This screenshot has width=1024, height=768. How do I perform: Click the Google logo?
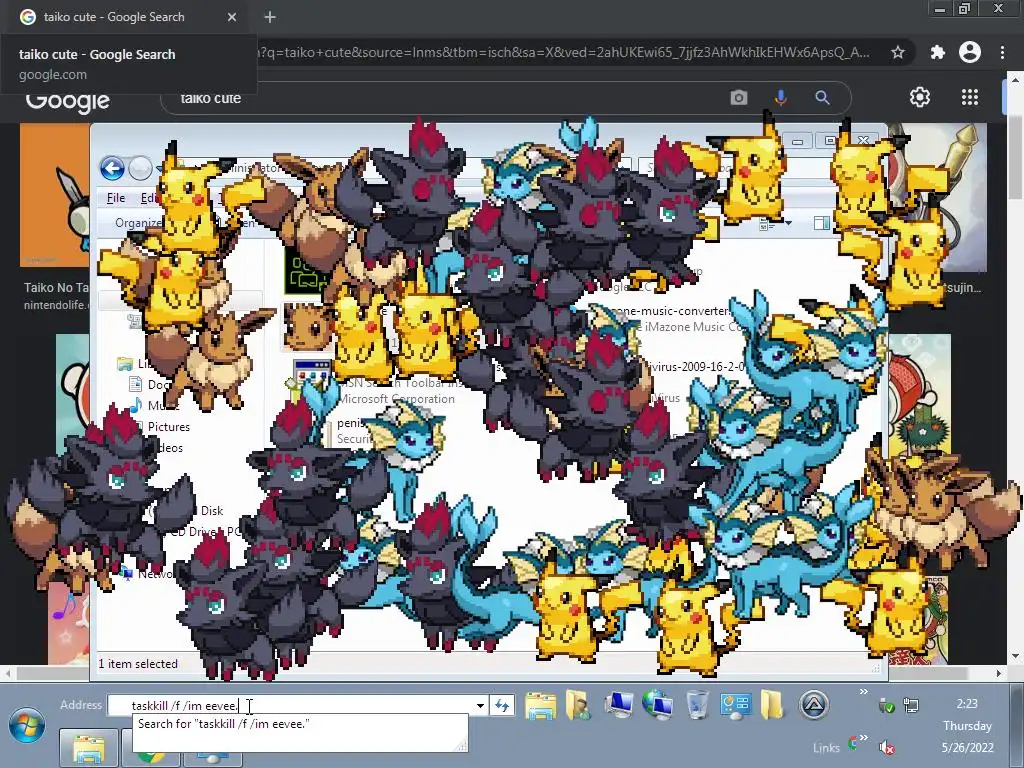(67, 99)
